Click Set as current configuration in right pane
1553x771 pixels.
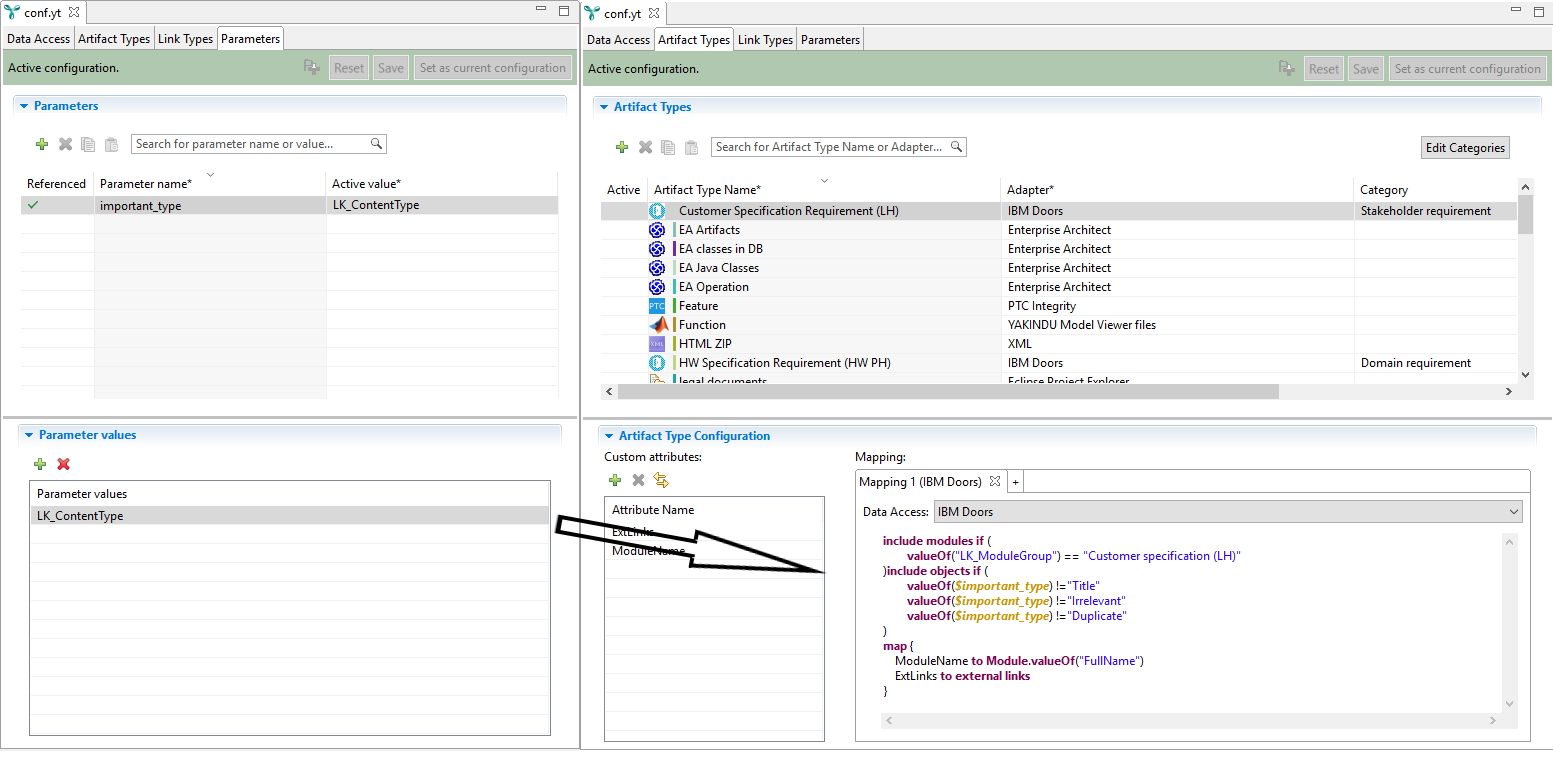tap(1467, 69)
